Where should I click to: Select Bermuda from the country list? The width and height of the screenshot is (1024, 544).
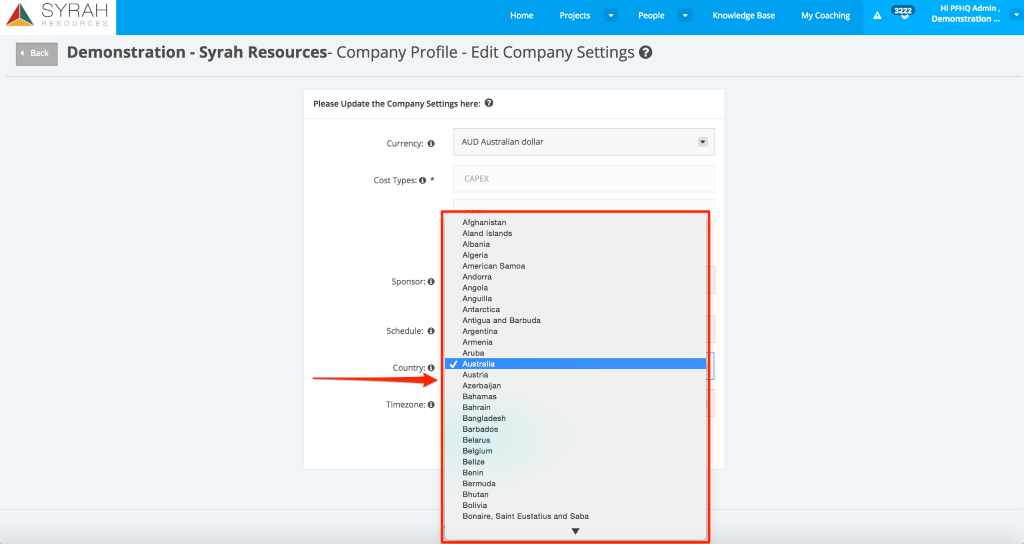coord(575,483)
